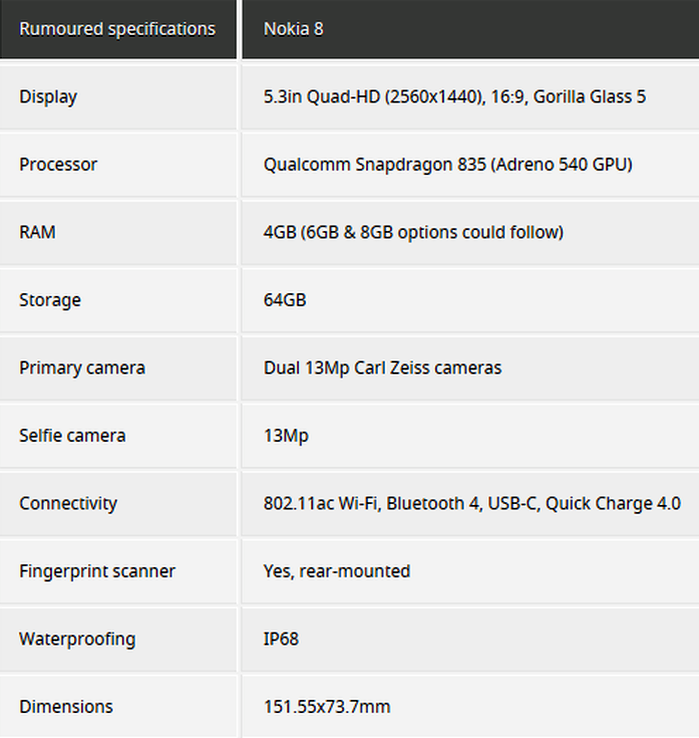The height and width of the screenshot is (738, 699).
Task: Click the IP68 waterproofing value
Action: point(281,639)
